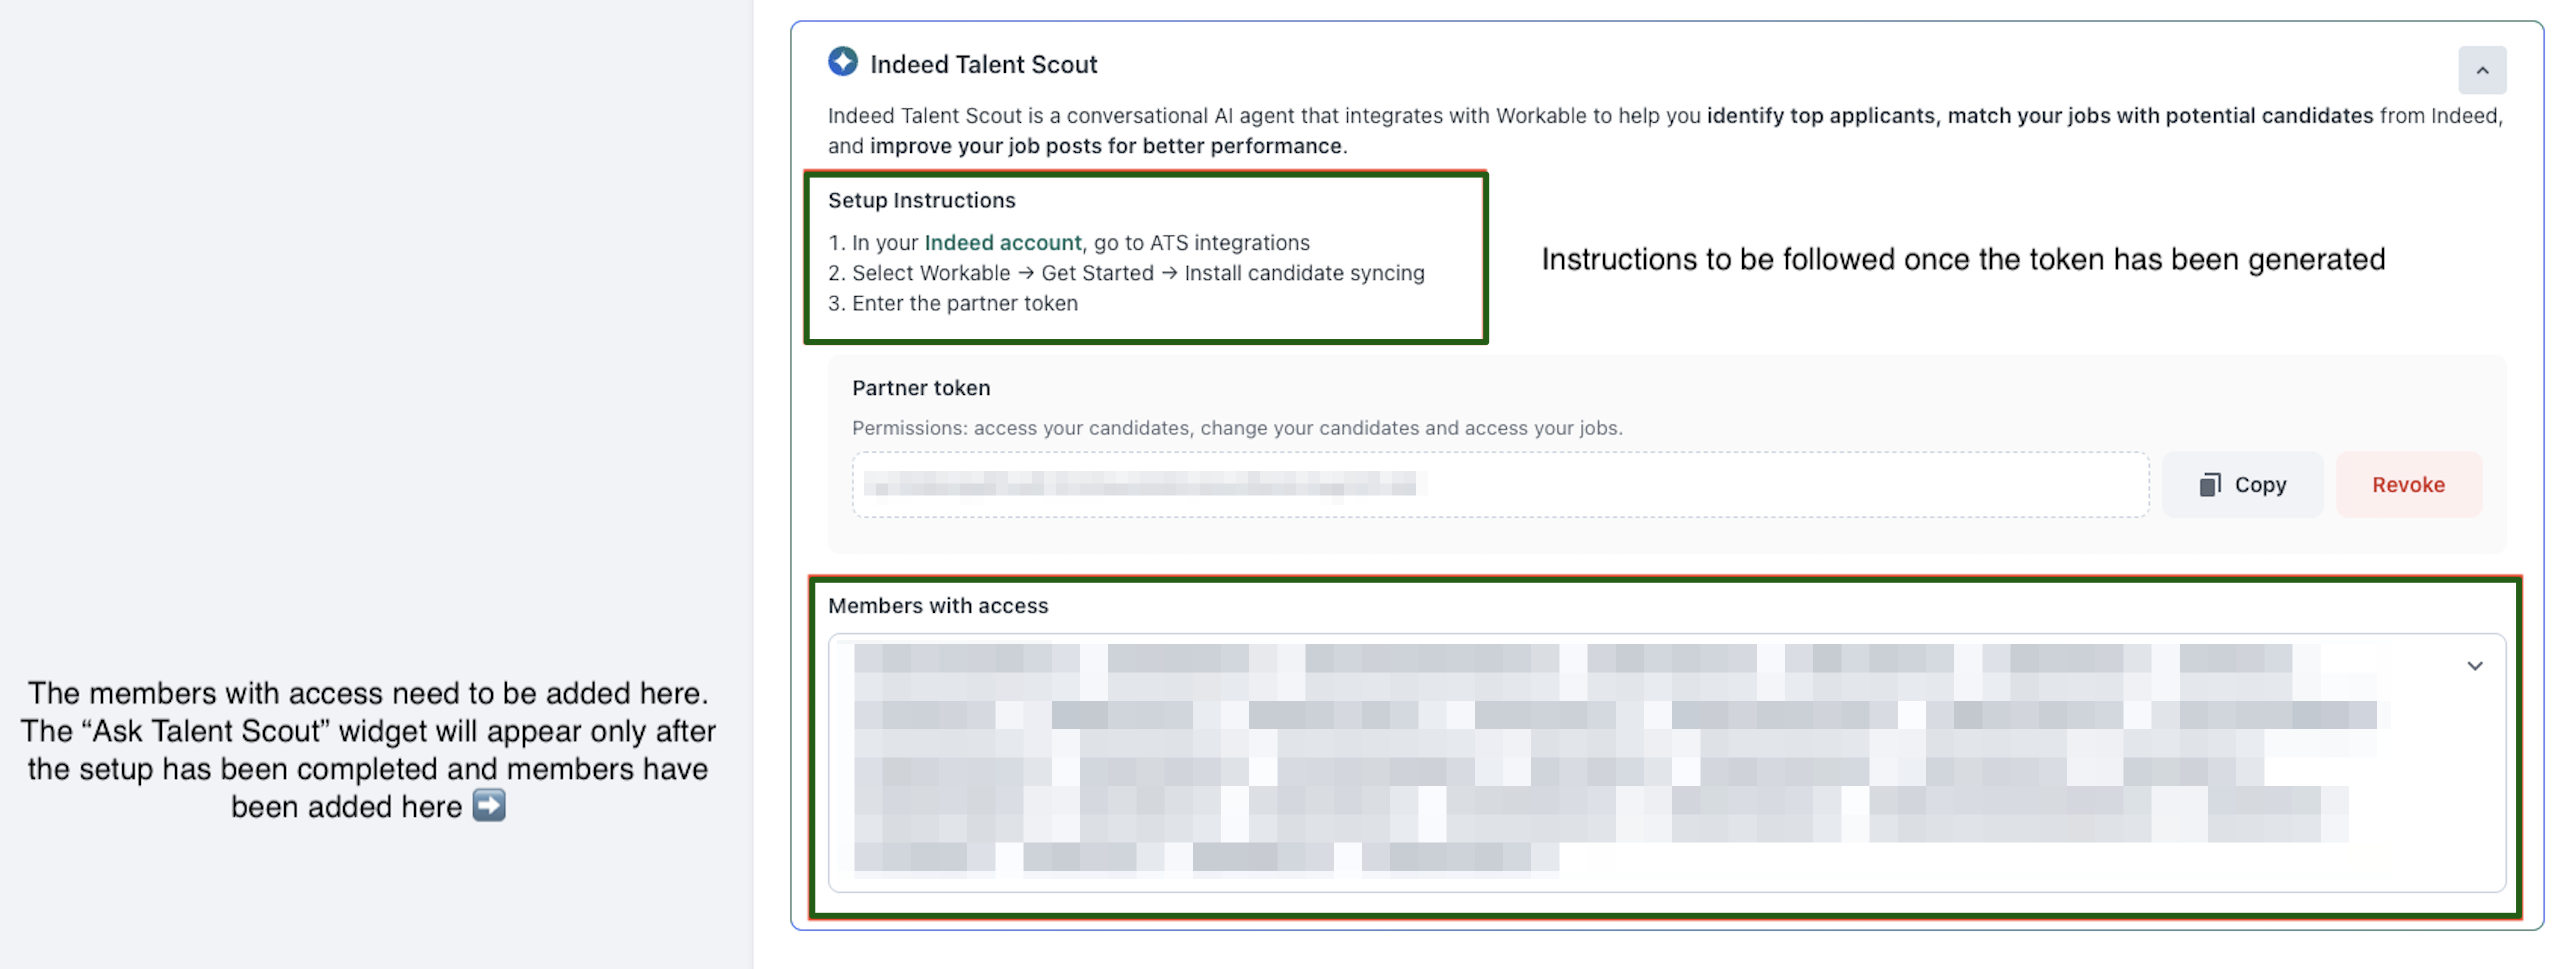
Task: Click the 'Instructions to be followed' annotation text
Action: [x=1962, y=260]
